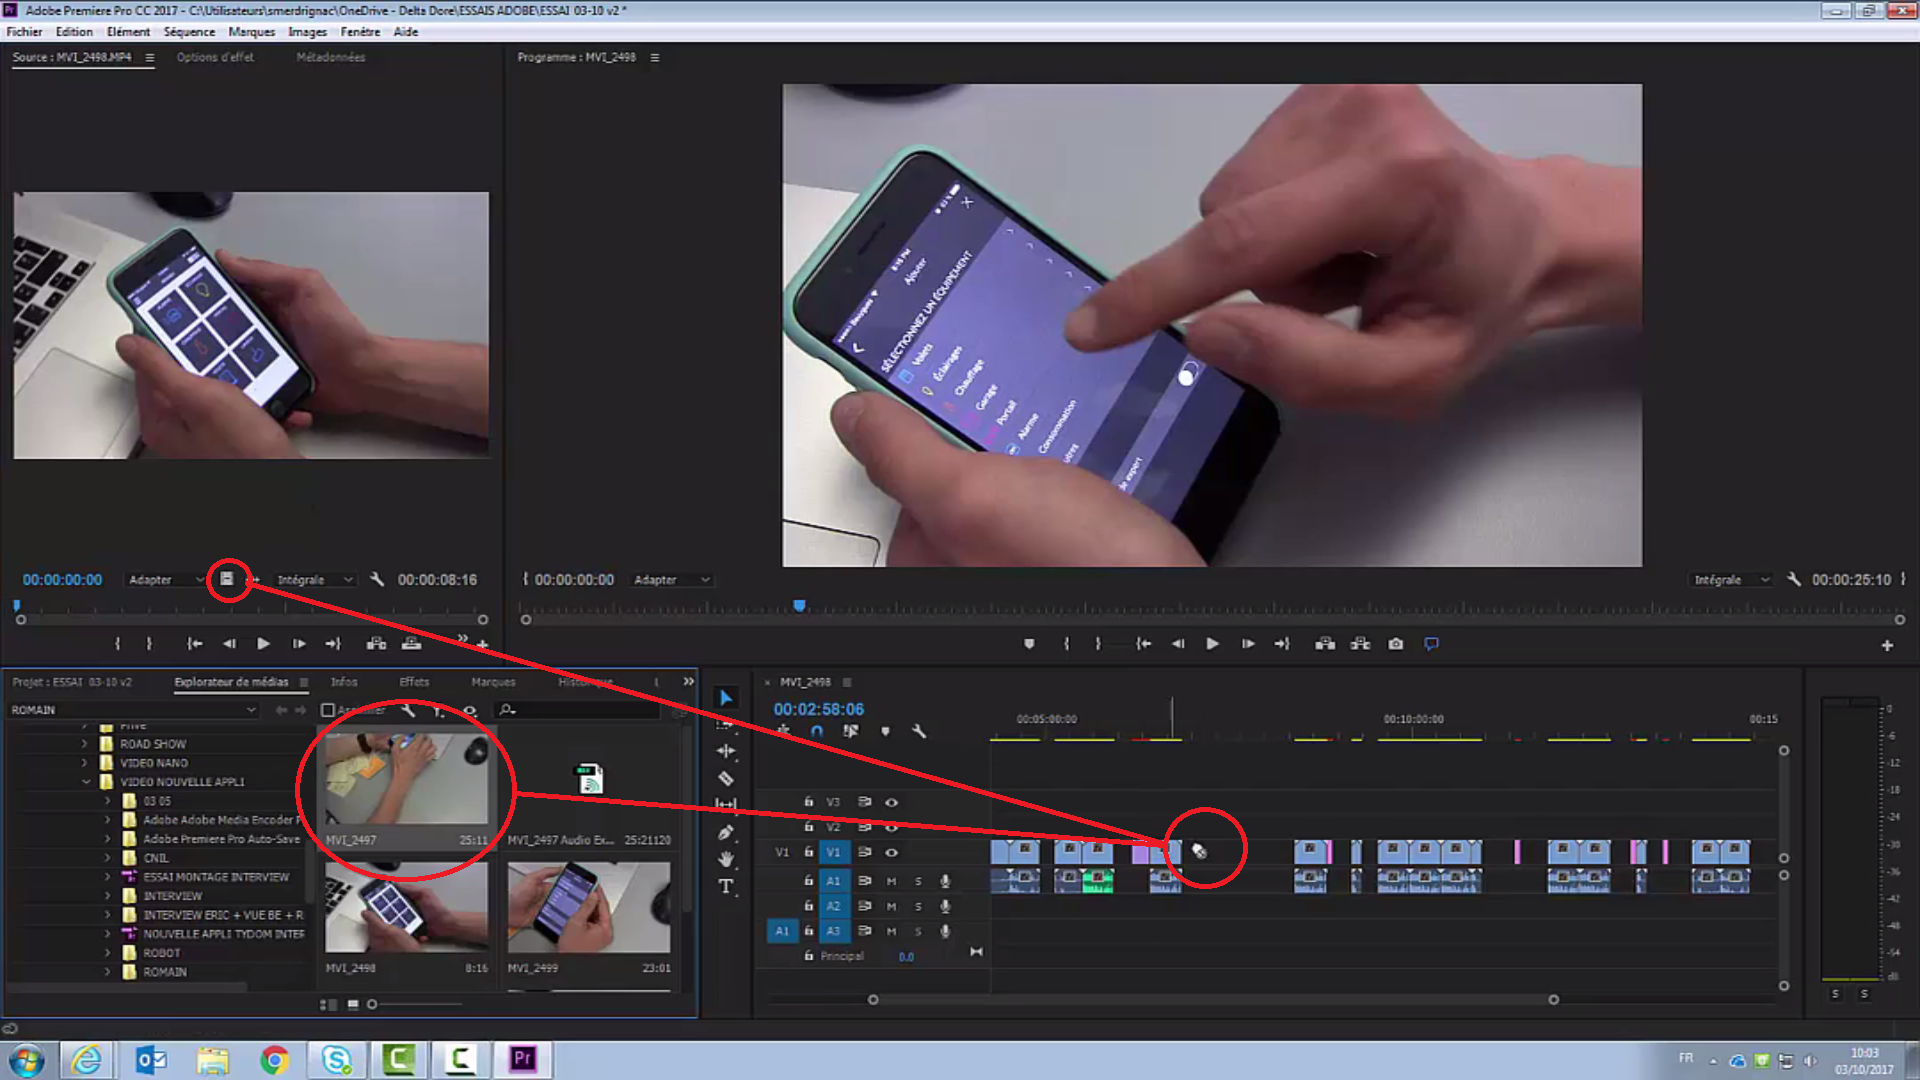Image resolution: width=1920 pixels, height=1080 pixels.
Task: Check the Assimiler checkbox
Action: click(328, 710)
